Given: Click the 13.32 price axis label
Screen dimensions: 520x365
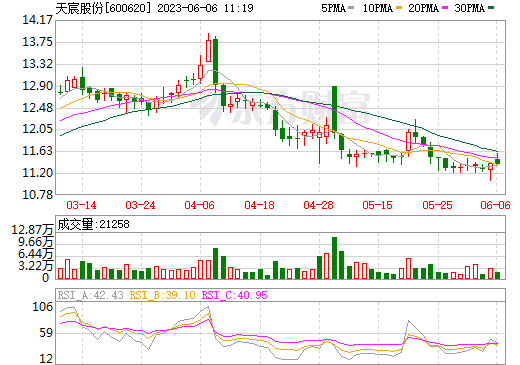Looking at the screenshot, I should pyautogui.click(x=37, y=64).
